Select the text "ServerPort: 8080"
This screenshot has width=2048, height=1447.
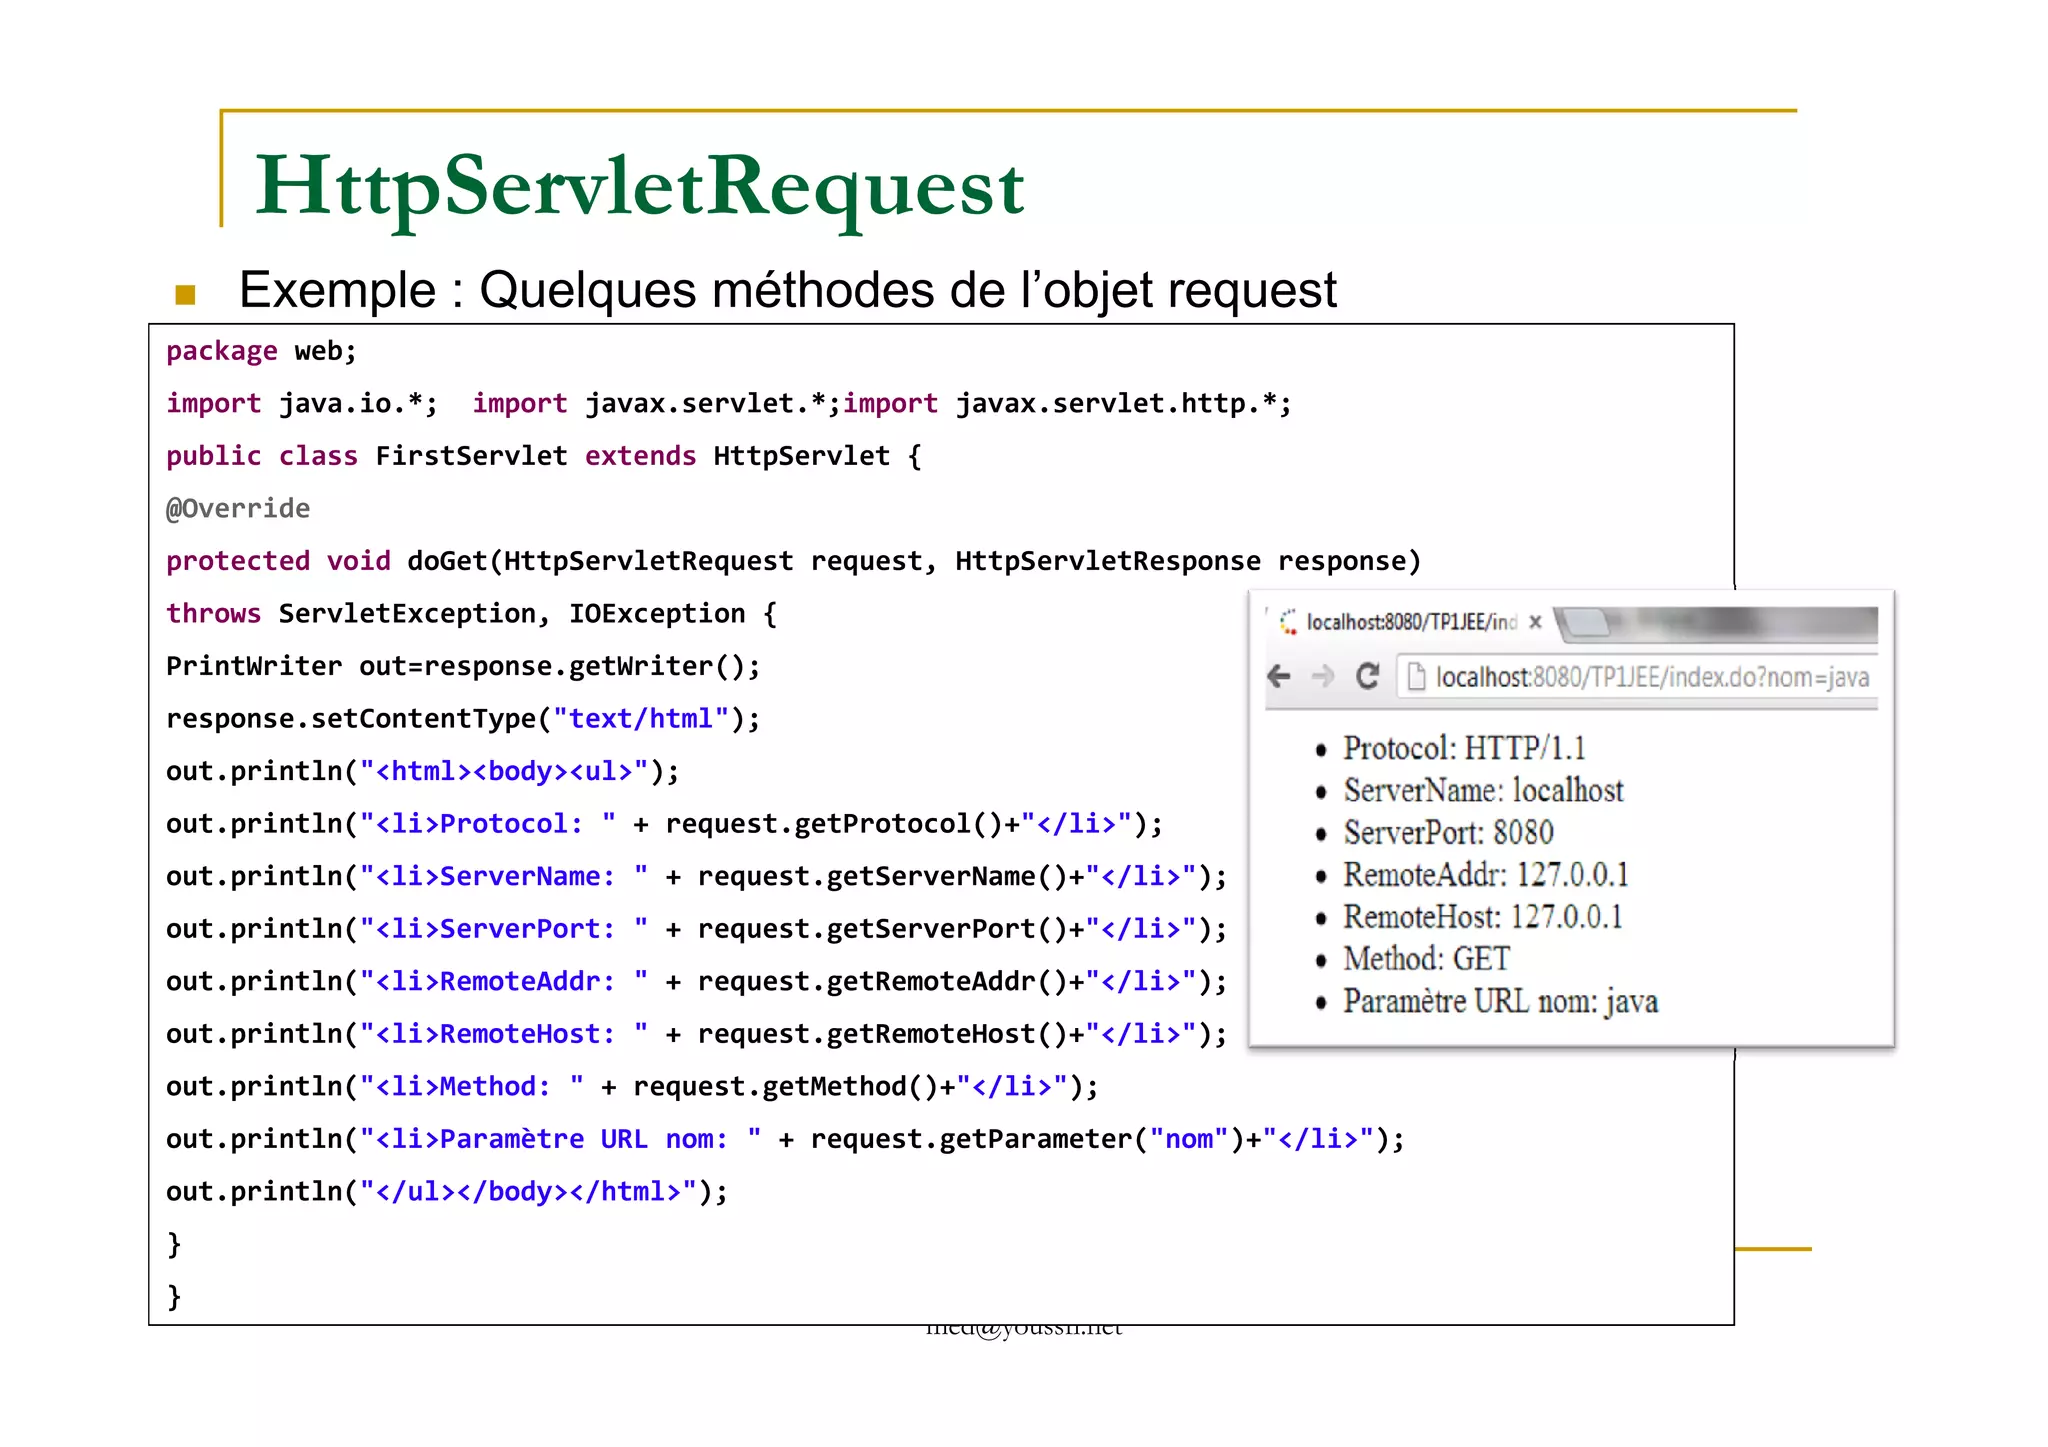coord(1448,832)
